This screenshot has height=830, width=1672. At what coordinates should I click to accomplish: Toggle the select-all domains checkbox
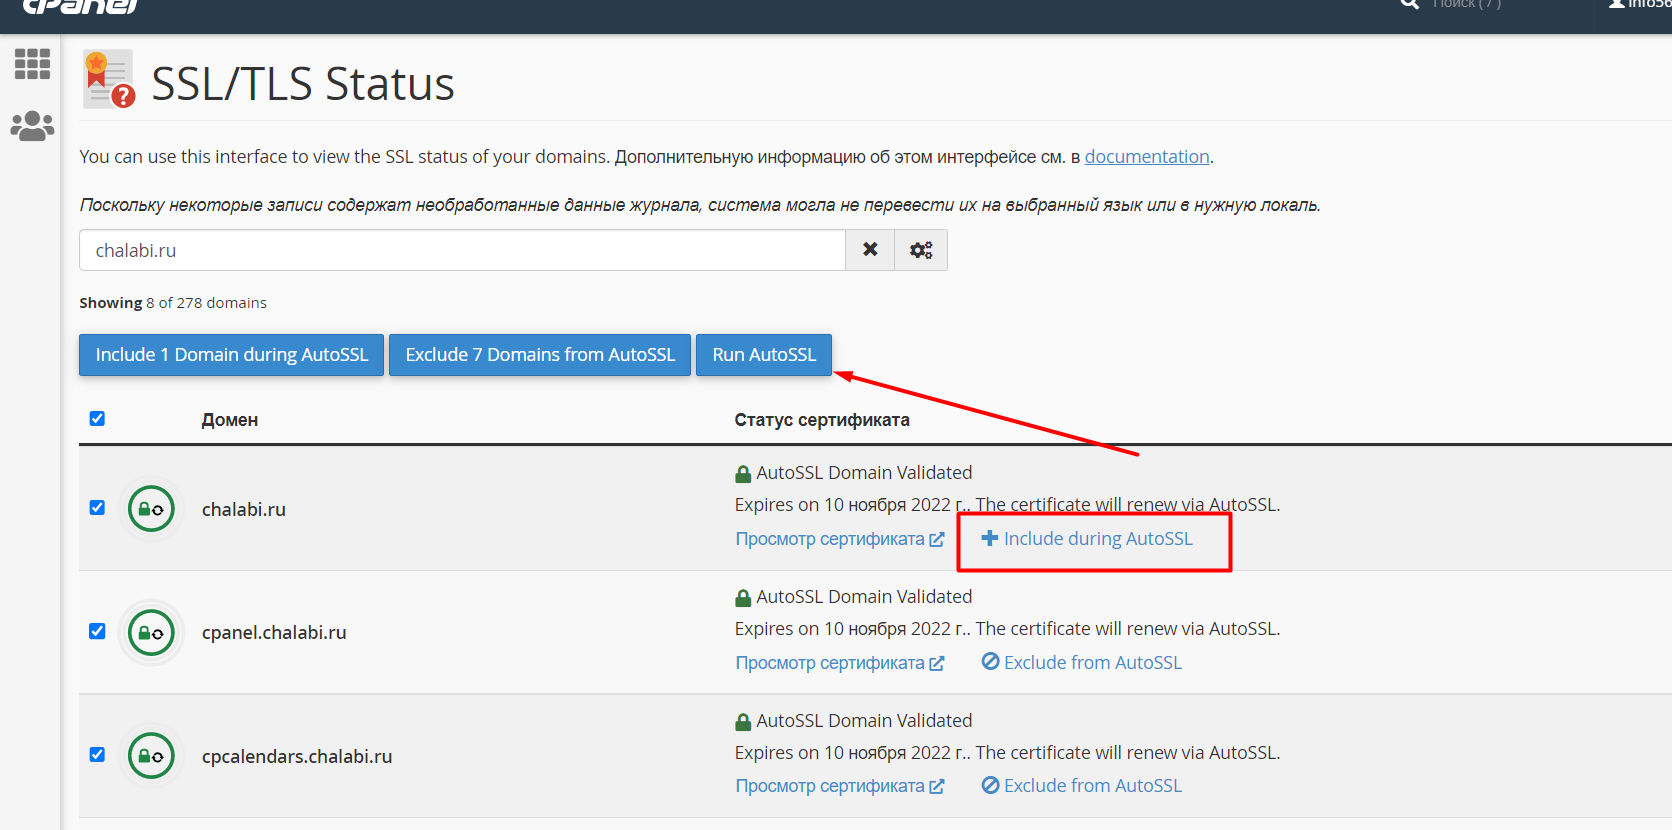point(97,418)
